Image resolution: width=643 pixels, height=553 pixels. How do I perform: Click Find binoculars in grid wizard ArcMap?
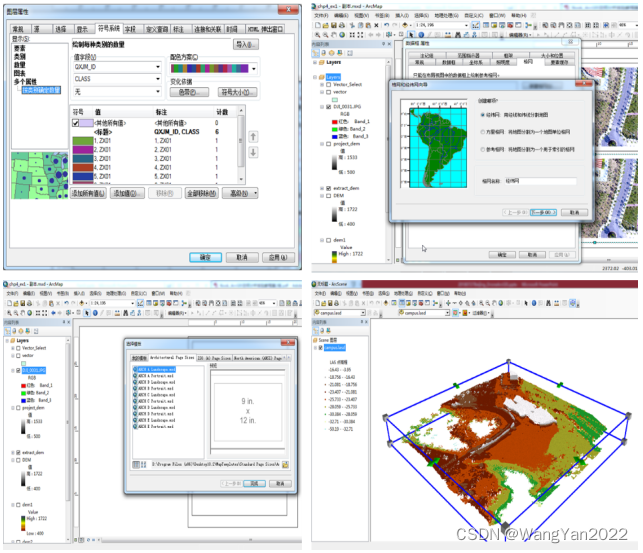click(x=458, y=35)
